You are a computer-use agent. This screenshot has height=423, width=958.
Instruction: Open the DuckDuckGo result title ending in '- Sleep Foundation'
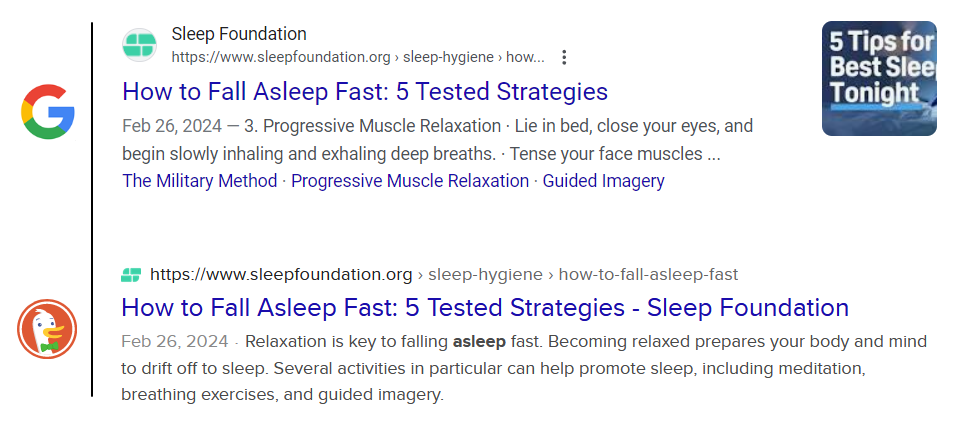[x=485, y=307]
